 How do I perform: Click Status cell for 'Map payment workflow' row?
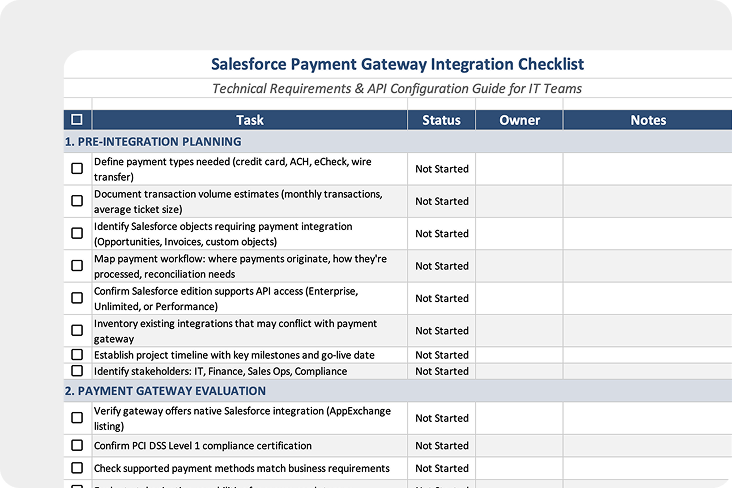click(x=442, y=266)
